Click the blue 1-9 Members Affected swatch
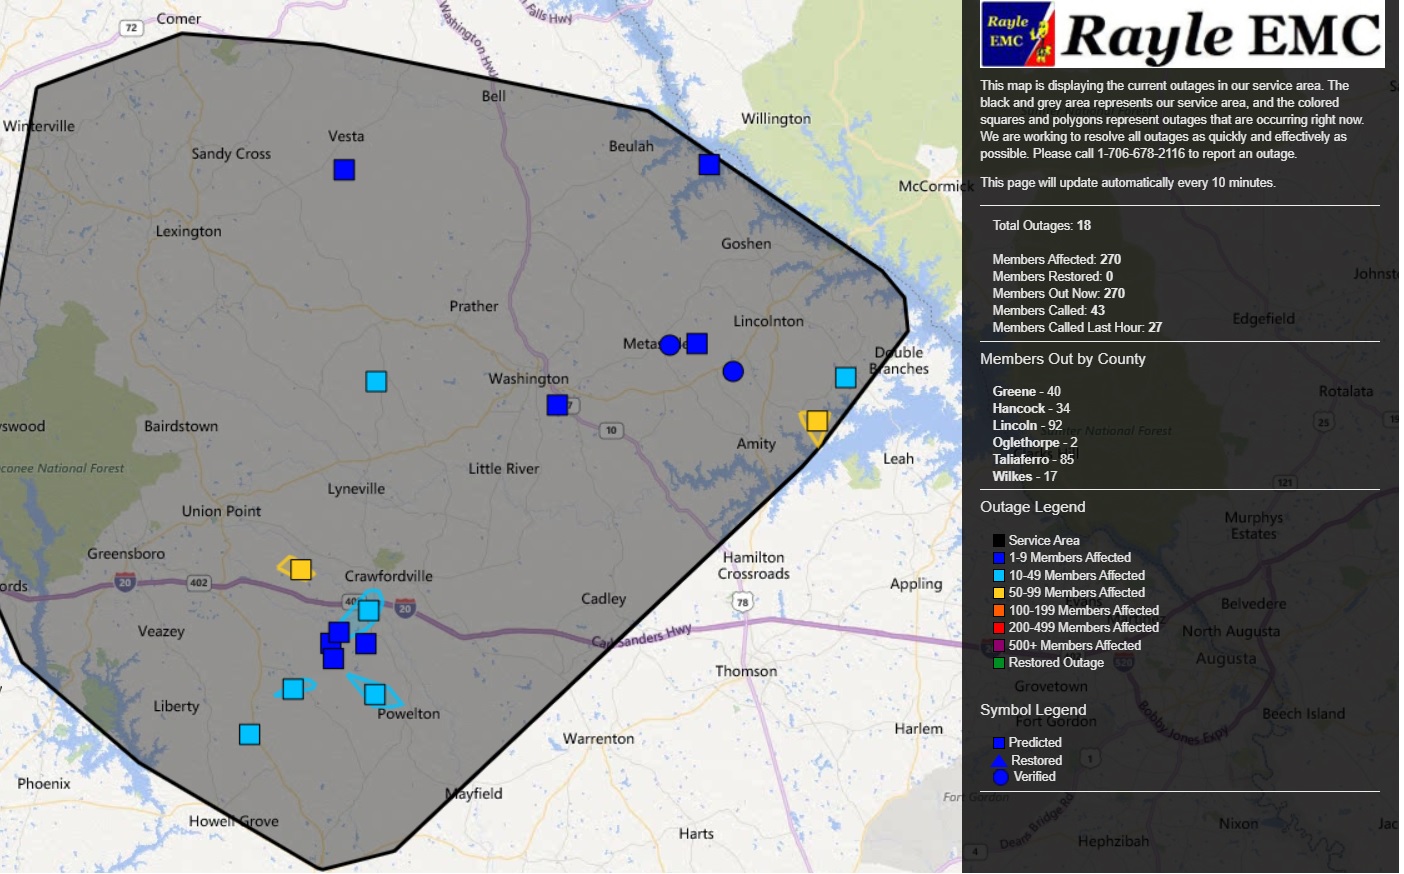Viewport: 1404px width, 874px height. point(998,558)
